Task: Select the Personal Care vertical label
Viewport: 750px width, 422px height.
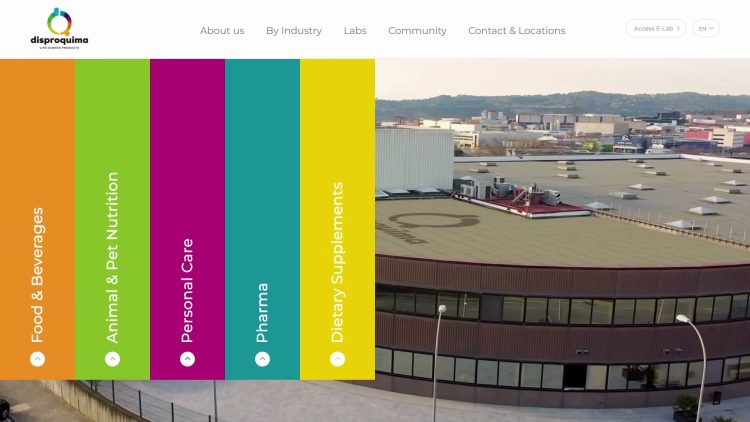Action: [188, 290]
